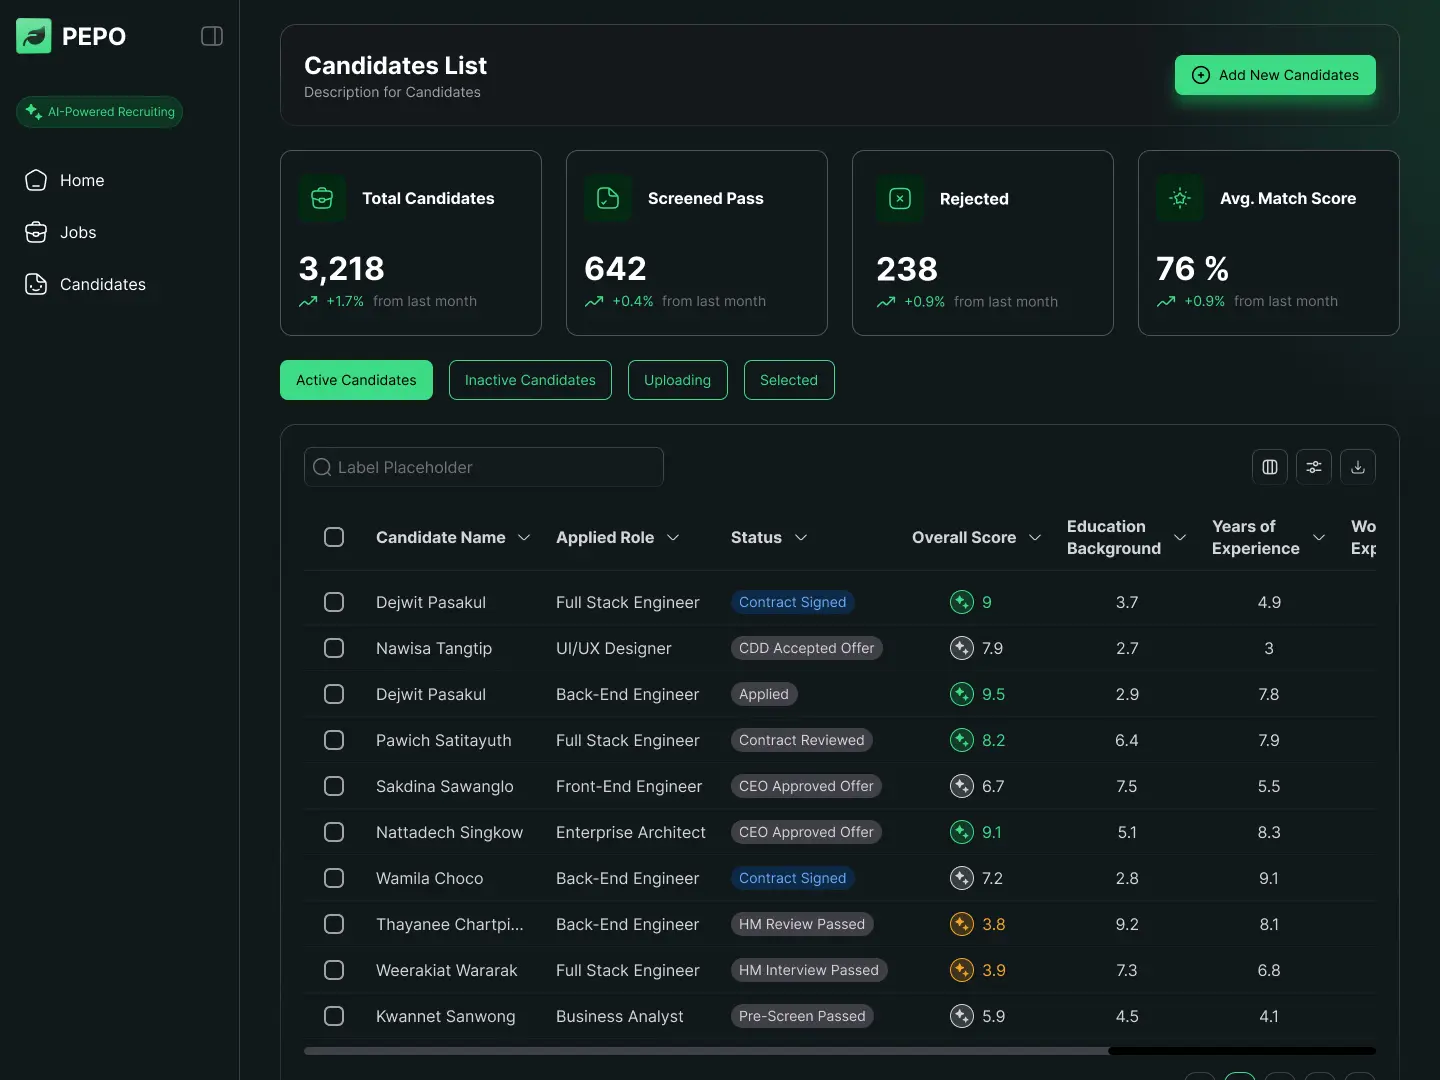The height and width of the screenshot is (1080, 1440).
Task: Click score icon for Nawisa Tangtip
Action: 961,648
